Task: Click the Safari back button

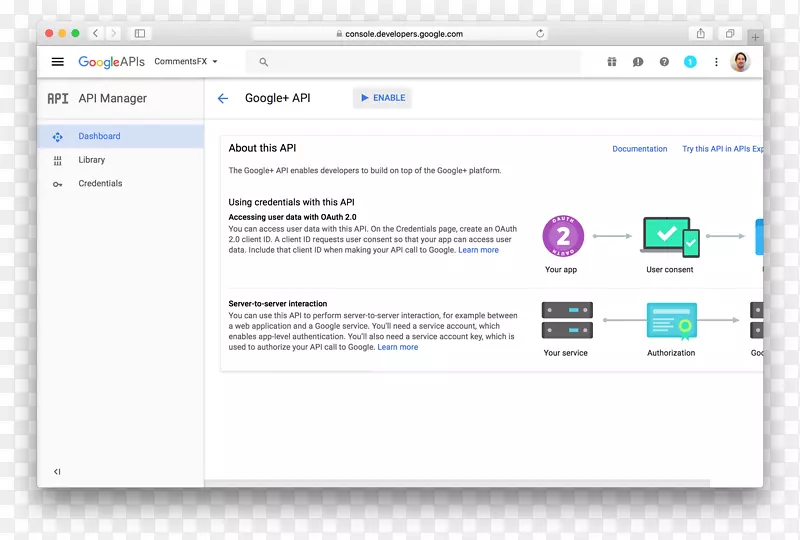Action: 95,33
